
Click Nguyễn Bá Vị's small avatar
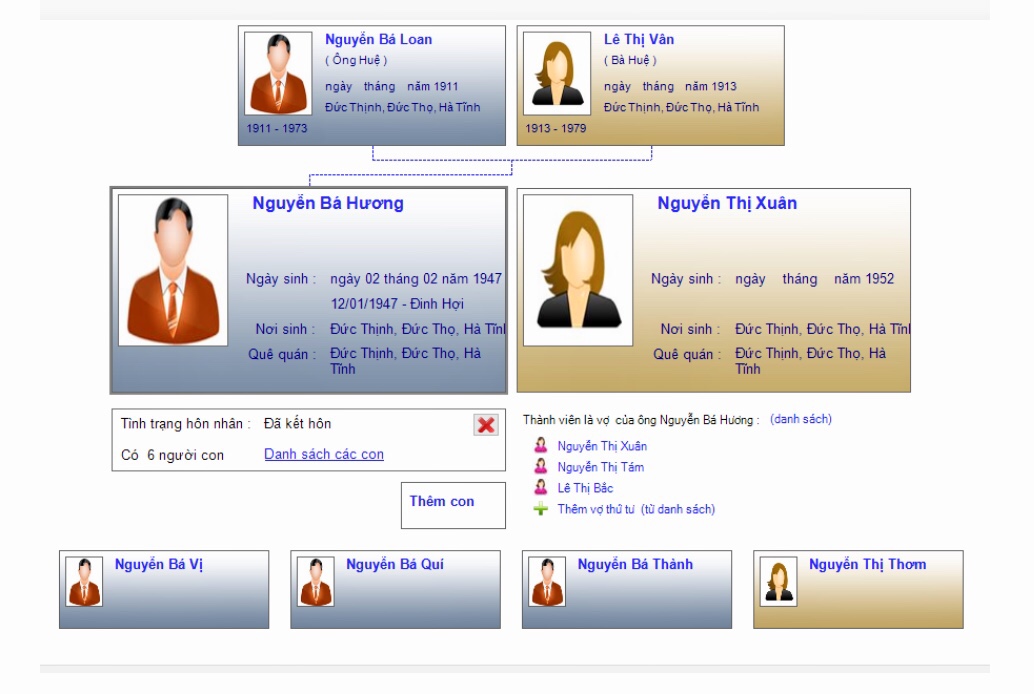coord(84,581)
